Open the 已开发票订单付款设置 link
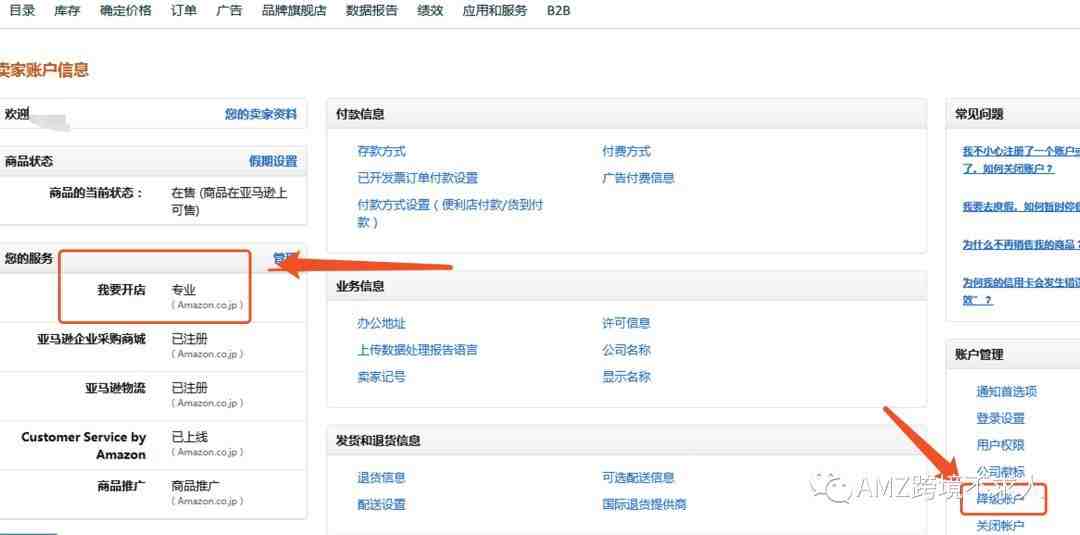This screenshot has width=1080, height=535. 417,178
